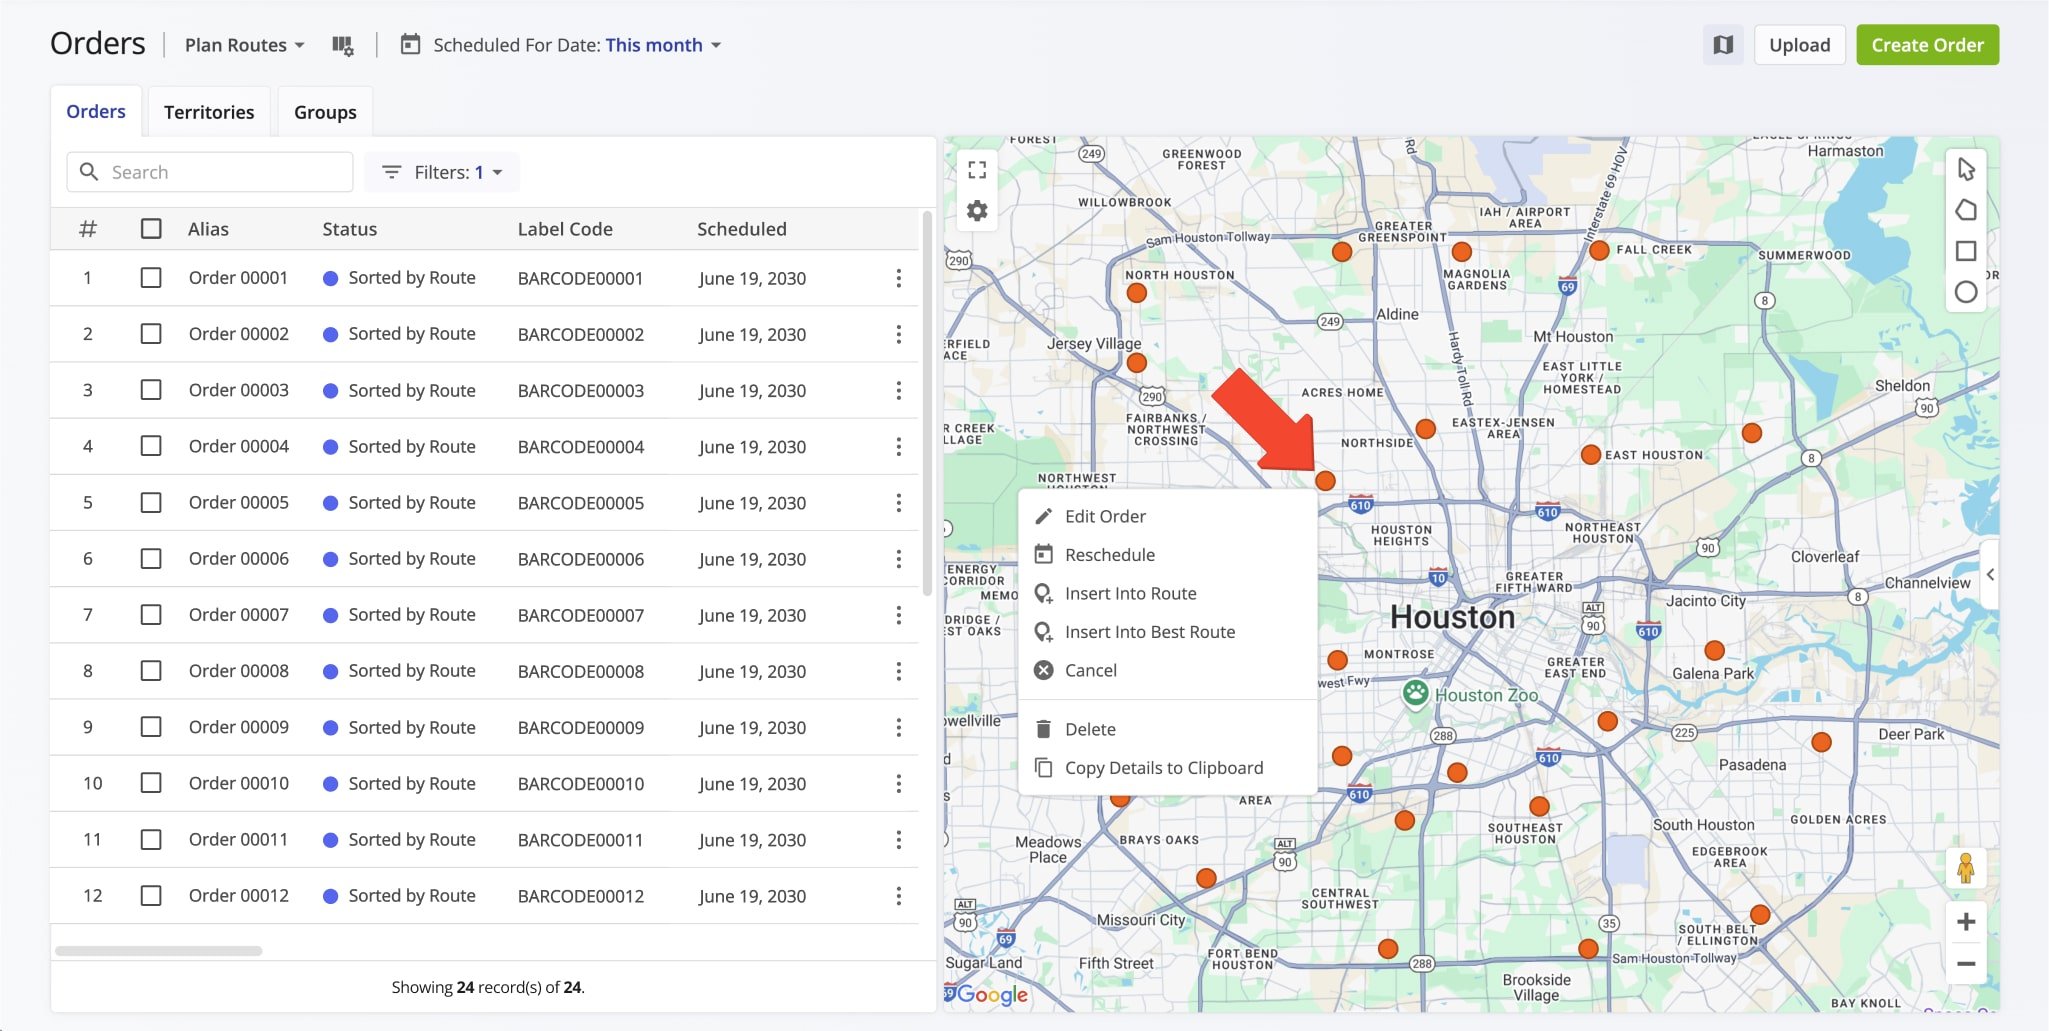
Task: Open three-dot menu for Order 00007
Action: coord(898,615)
